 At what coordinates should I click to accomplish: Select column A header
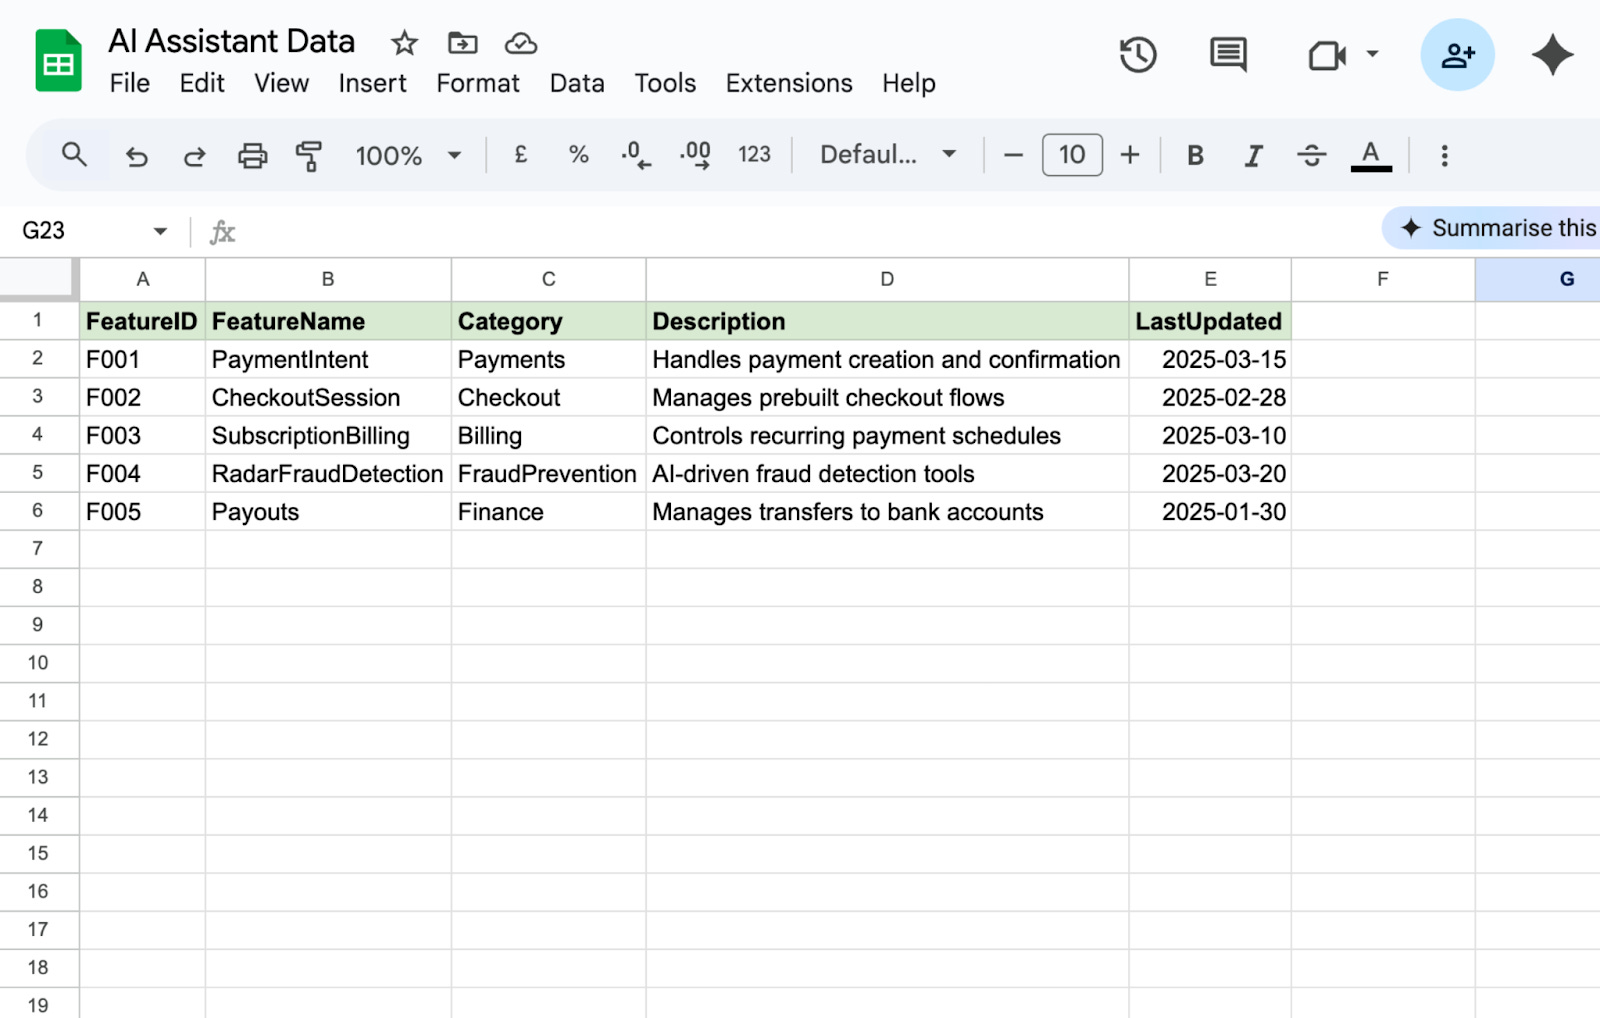[x=143, y=279]
